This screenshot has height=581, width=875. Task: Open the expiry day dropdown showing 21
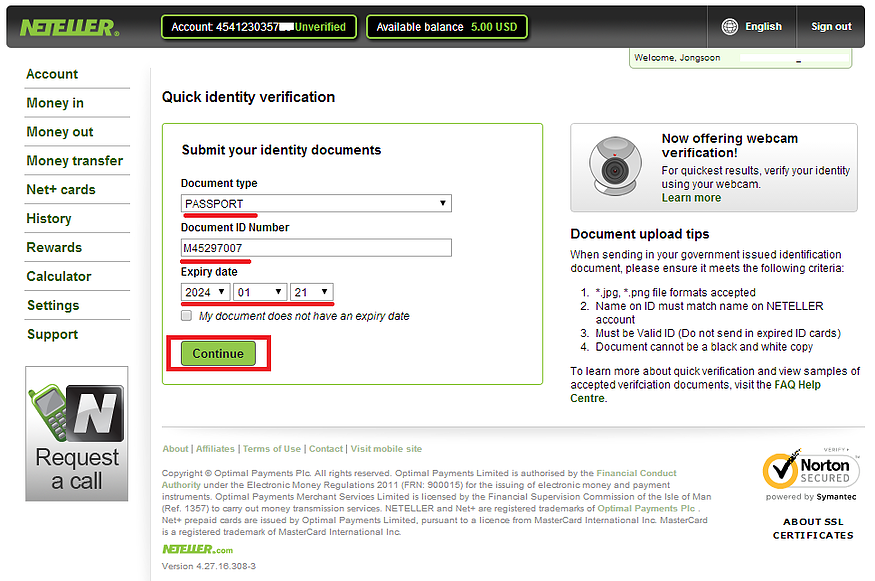click(x=311, y=292)
